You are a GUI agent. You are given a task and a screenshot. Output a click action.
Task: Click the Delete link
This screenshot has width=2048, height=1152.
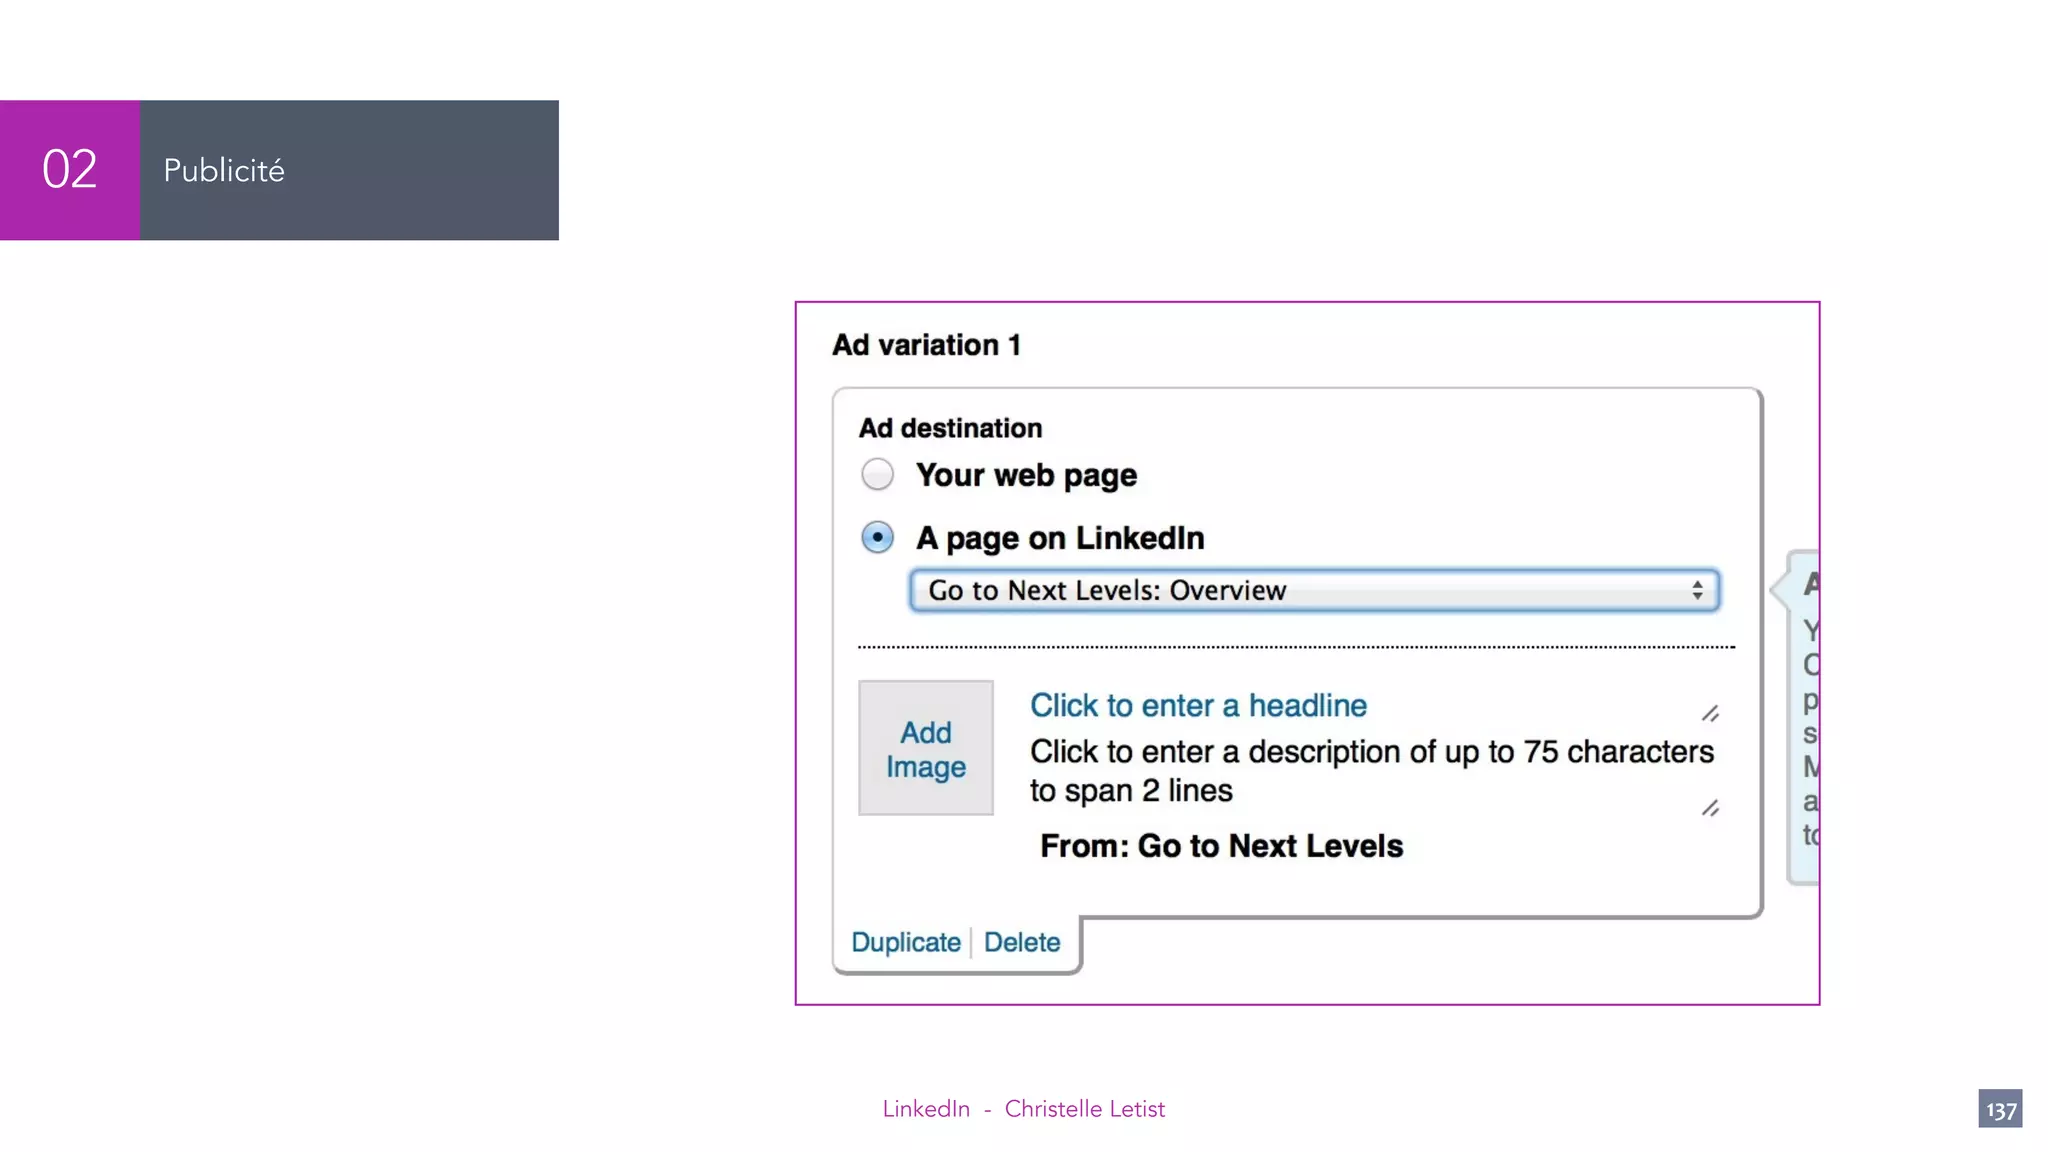coord(1022,942)
